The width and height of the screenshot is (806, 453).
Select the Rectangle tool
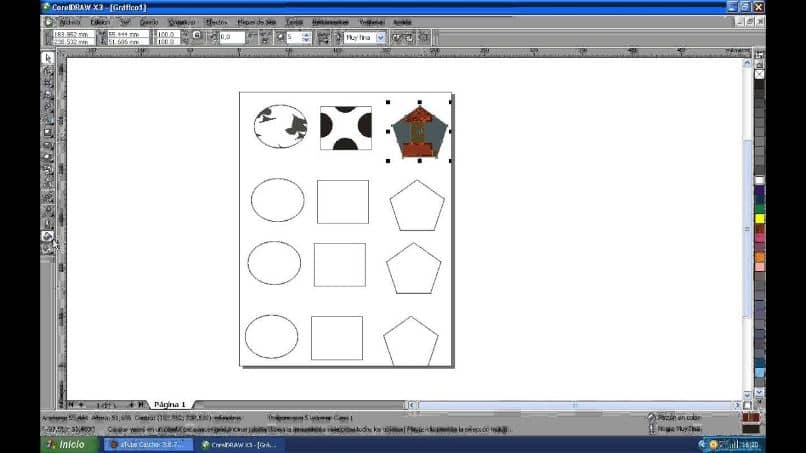(48, 133)
